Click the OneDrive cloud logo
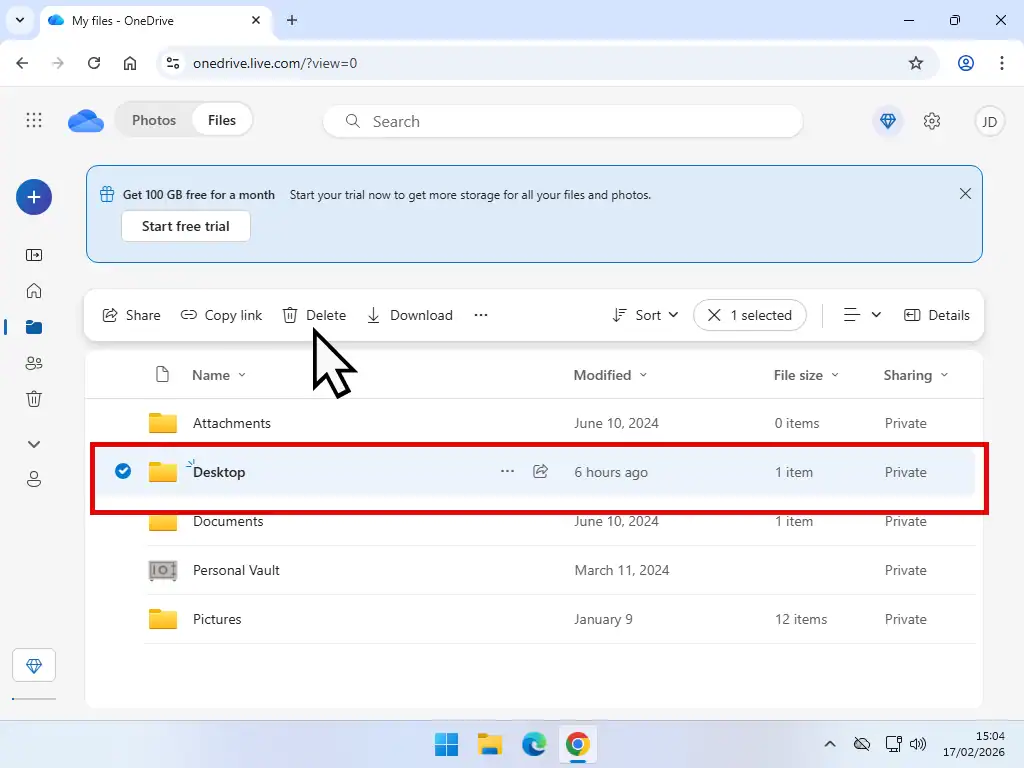The width and height of the screenshot is (1024, 768). pyautogui.click(x=85, y=120)
